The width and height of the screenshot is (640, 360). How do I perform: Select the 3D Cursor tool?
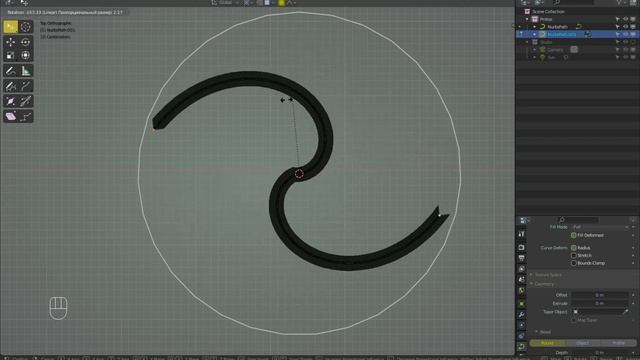point(26,27)
